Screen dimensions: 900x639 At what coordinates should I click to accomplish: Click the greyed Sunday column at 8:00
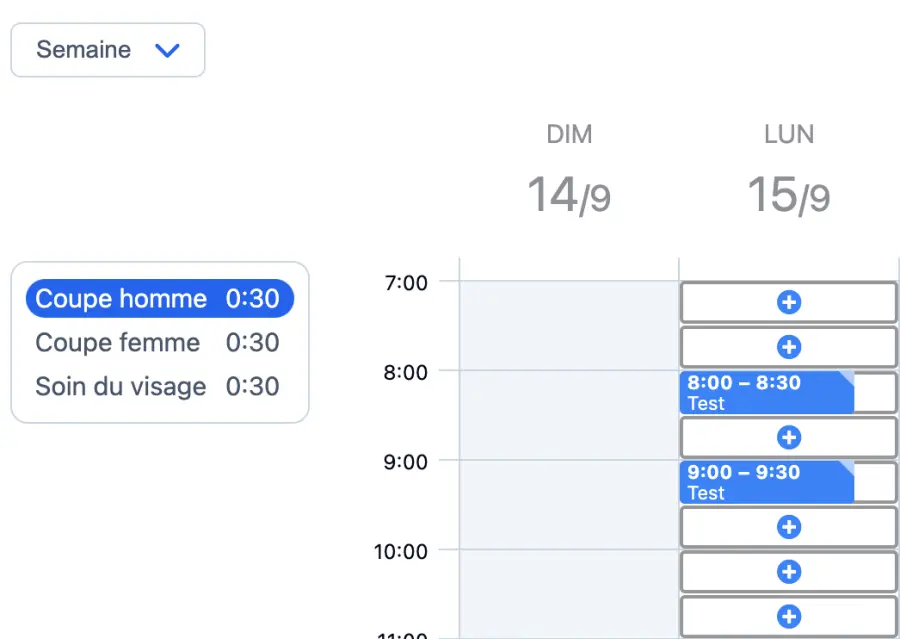tap(569, 392)
